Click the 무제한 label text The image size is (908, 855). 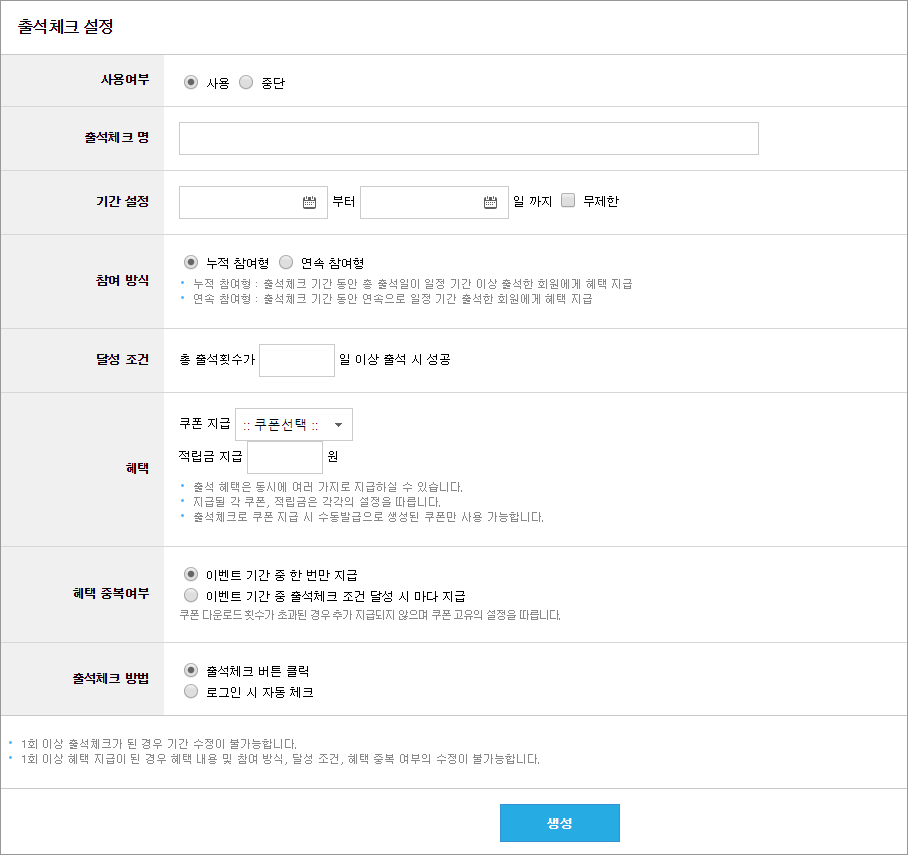click(601, 201)
